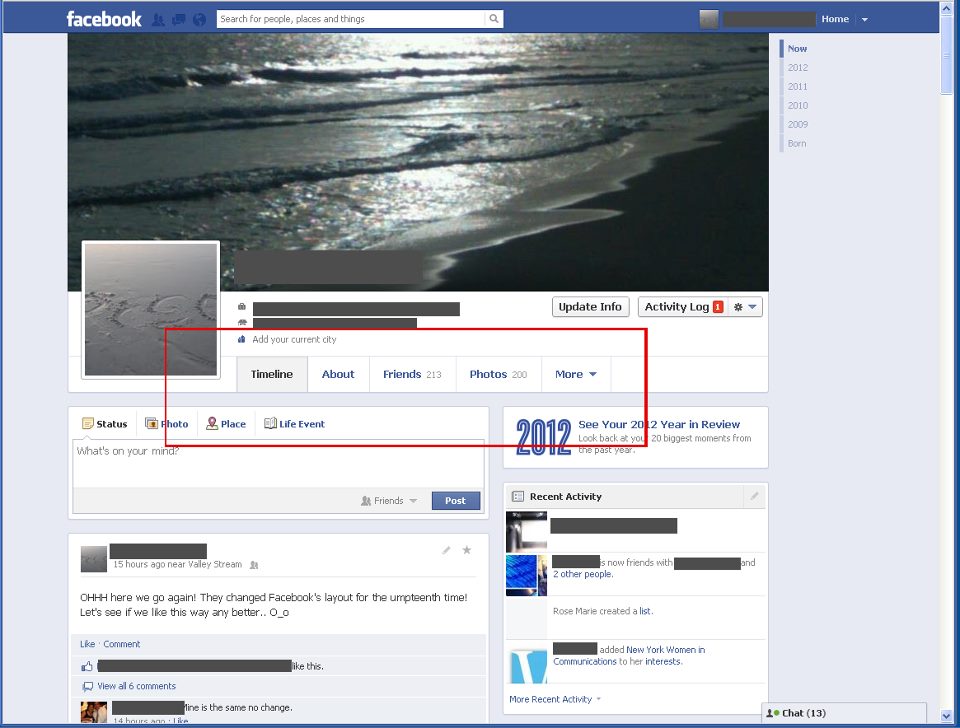
Task: Edit Recent Activity with pencil icon
Action: (x=755, y=496)
